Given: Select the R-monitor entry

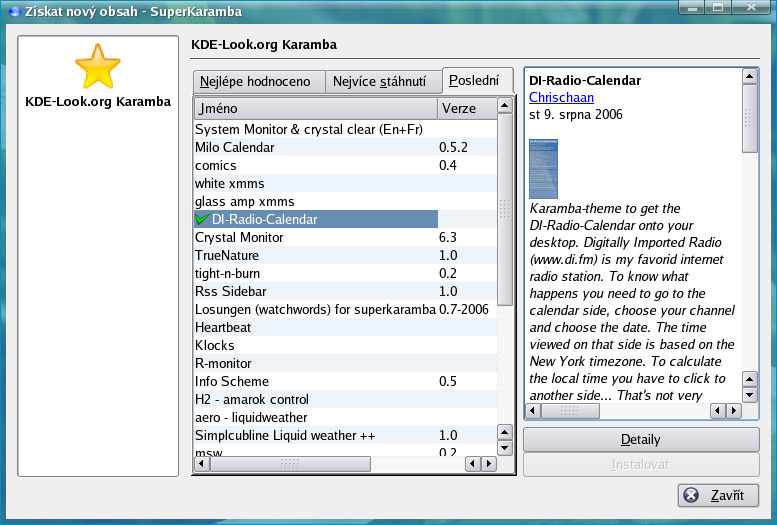Looking at the screenshot, I should pyautogui.click(x=345, y=363).
